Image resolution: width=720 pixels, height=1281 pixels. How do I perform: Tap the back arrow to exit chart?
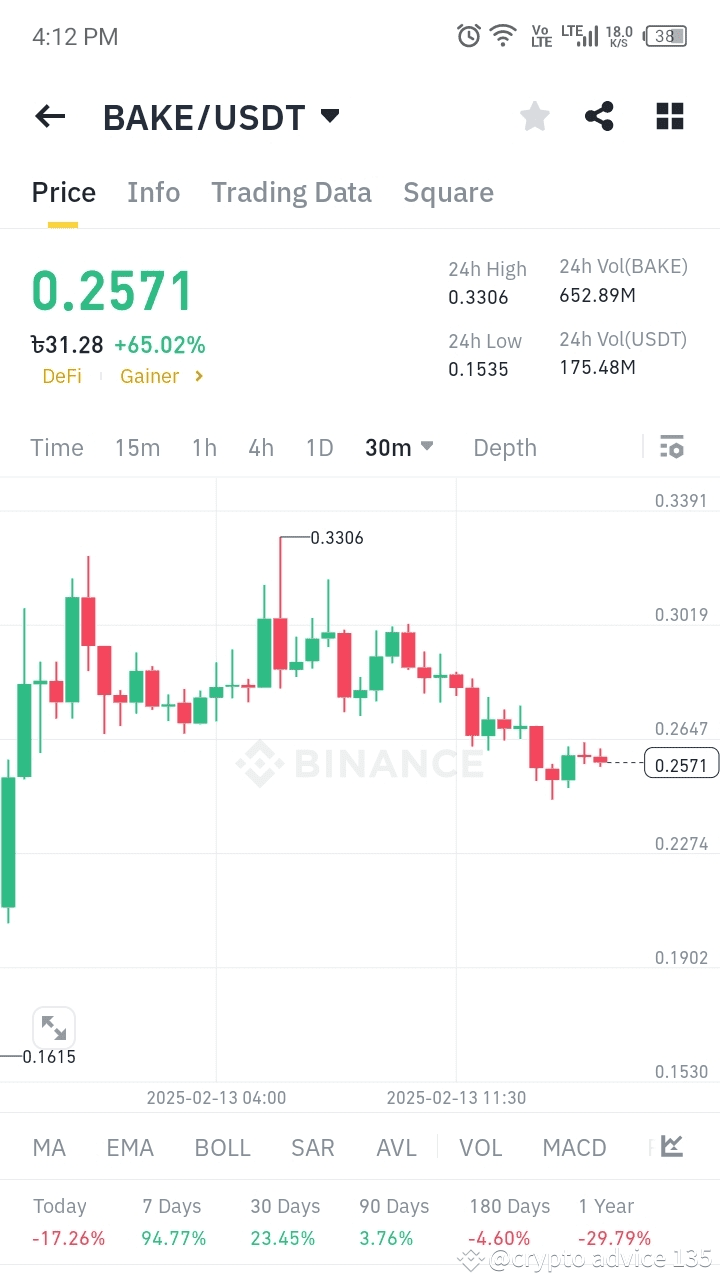(x=49, y=116)
